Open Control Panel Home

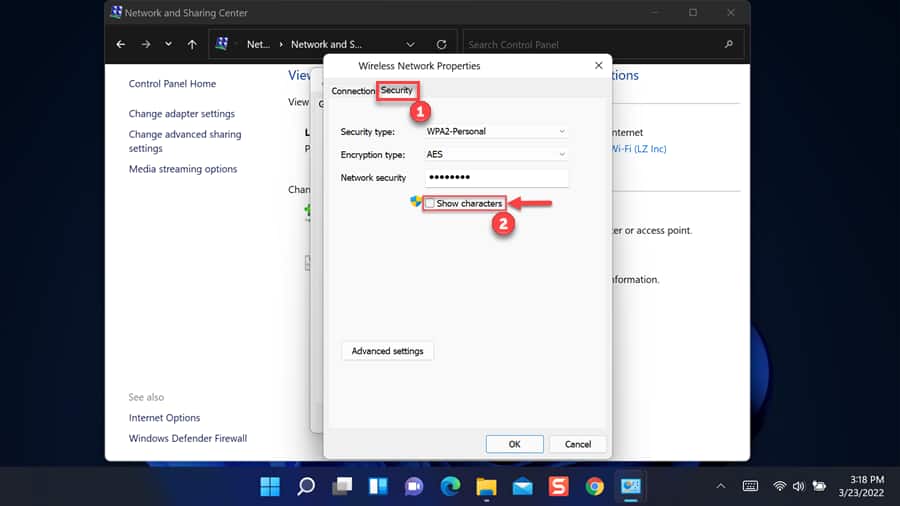pyautogui.click(x=172, y=84)
